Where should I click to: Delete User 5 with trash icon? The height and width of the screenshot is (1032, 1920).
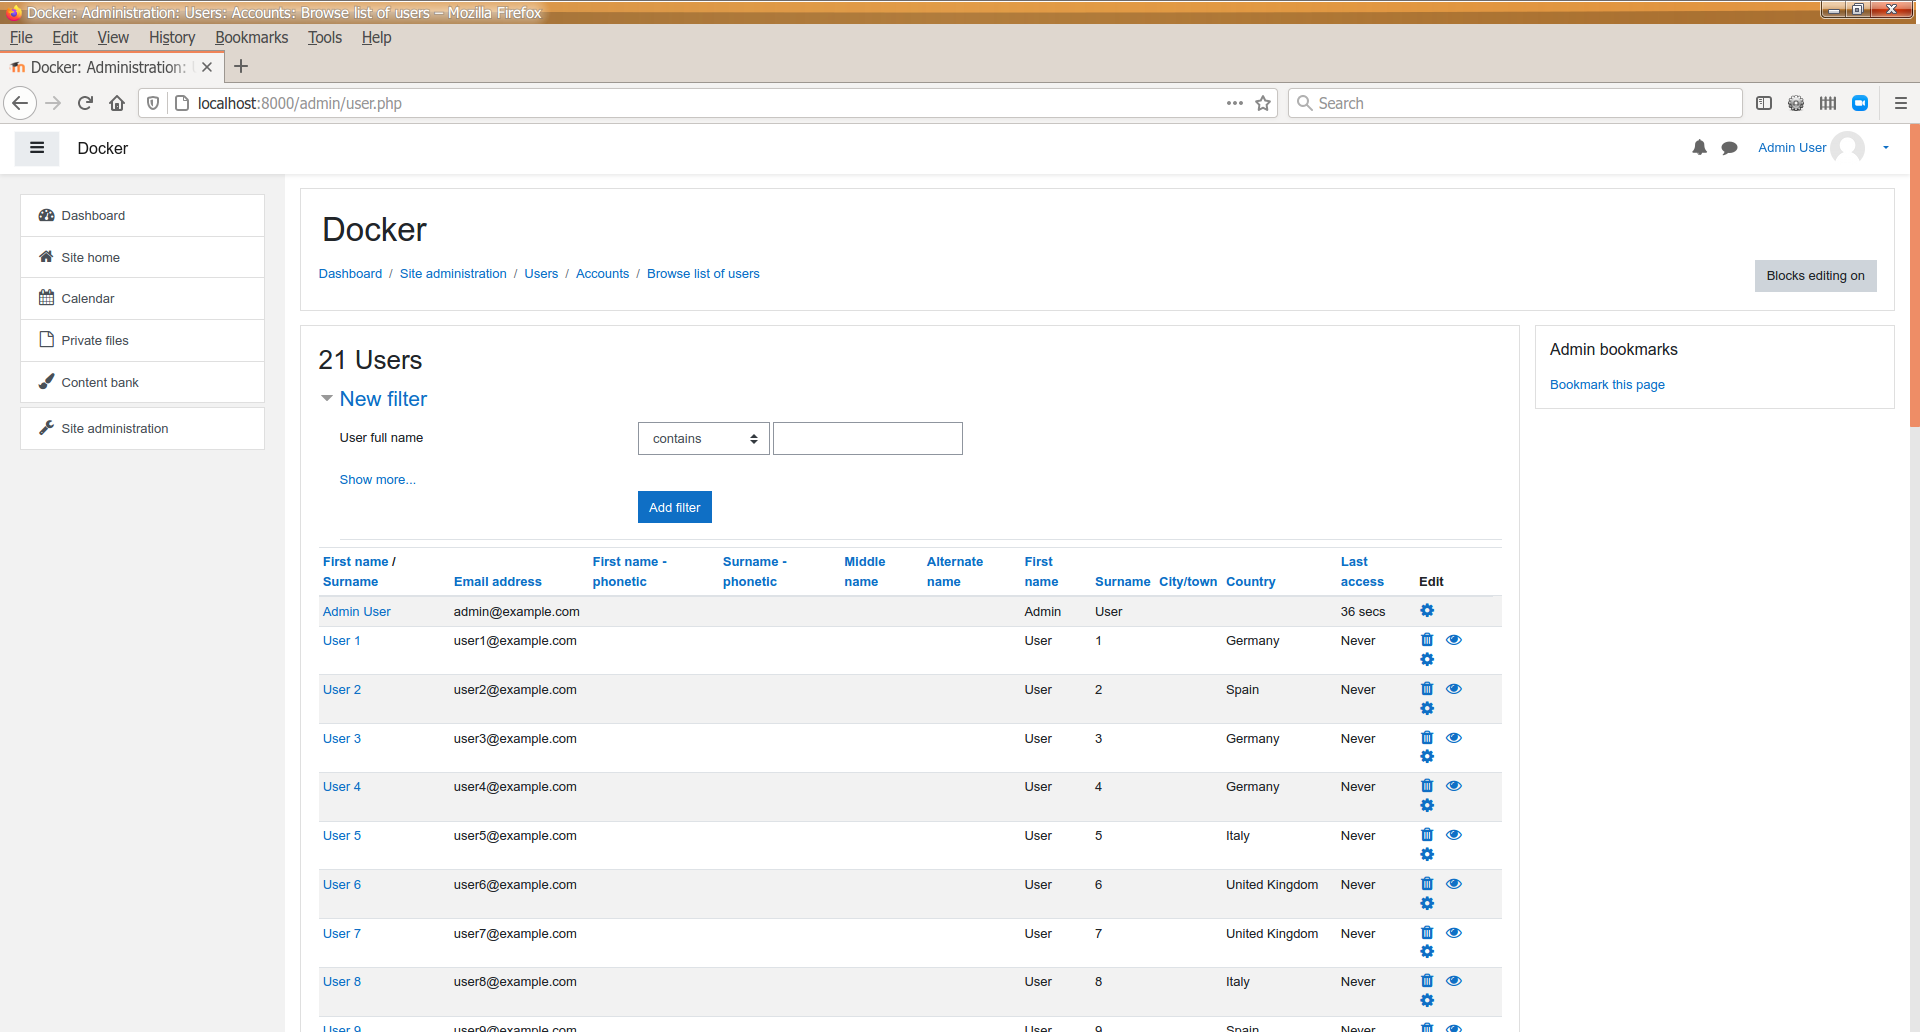pos(1427,835)
